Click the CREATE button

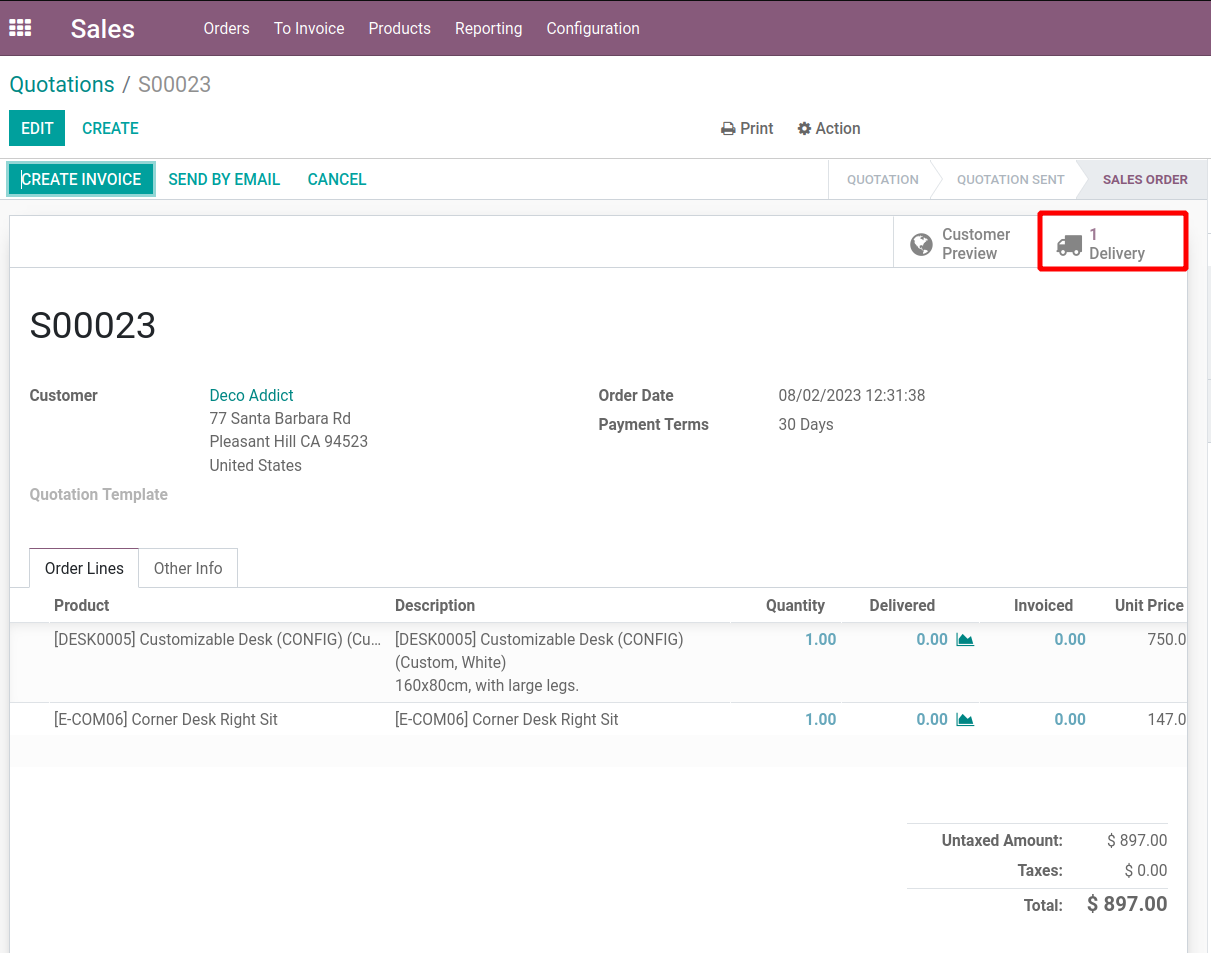pos(110,128)
